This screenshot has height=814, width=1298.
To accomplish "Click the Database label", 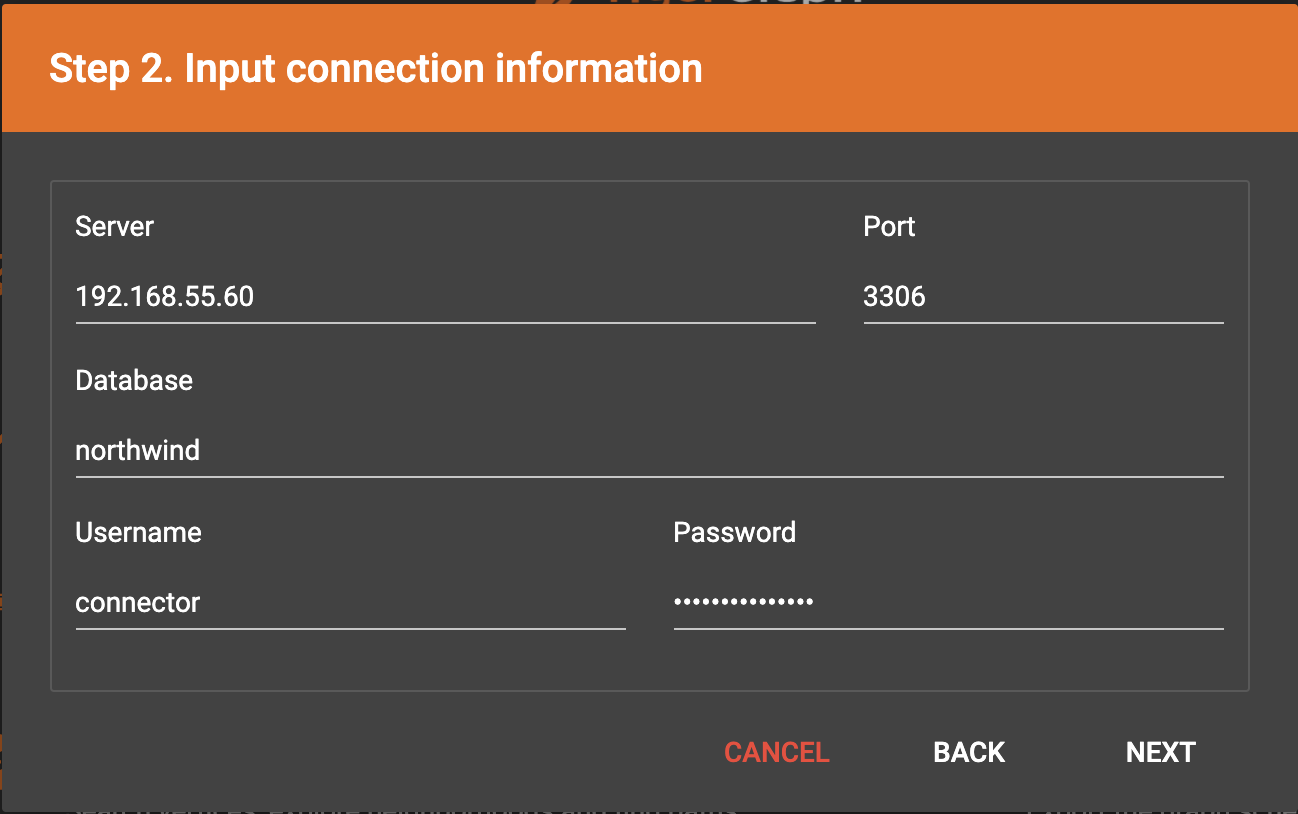I will tap(134, 381).
